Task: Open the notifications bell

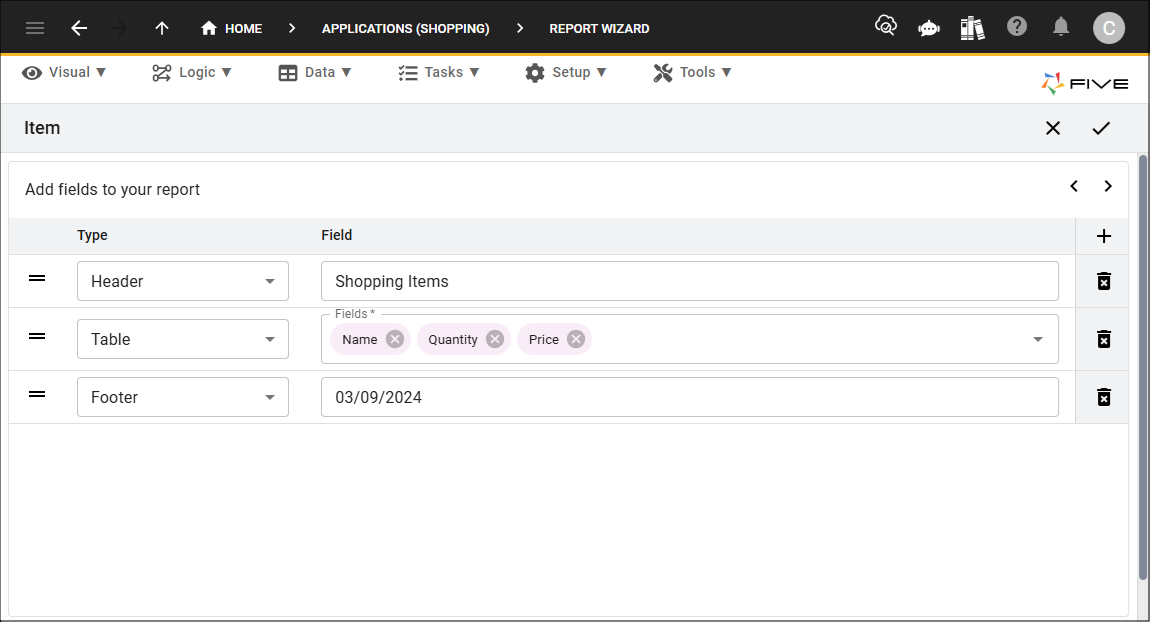Action: coord(1061,28)
